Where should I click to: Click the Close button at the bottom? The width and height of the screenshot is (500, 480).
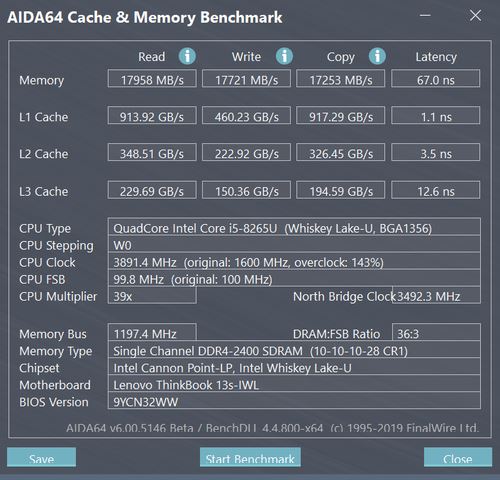(458, 457)
